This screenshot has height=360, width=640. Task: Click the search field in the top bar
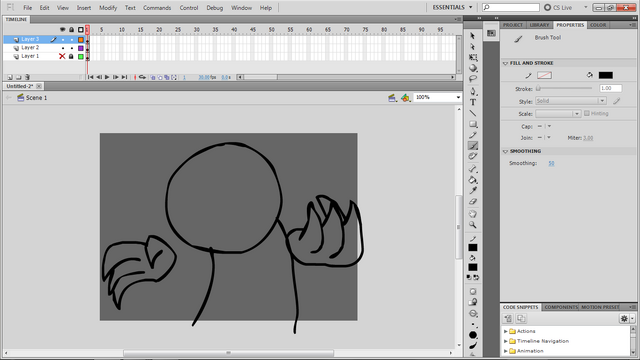[511, 7]
